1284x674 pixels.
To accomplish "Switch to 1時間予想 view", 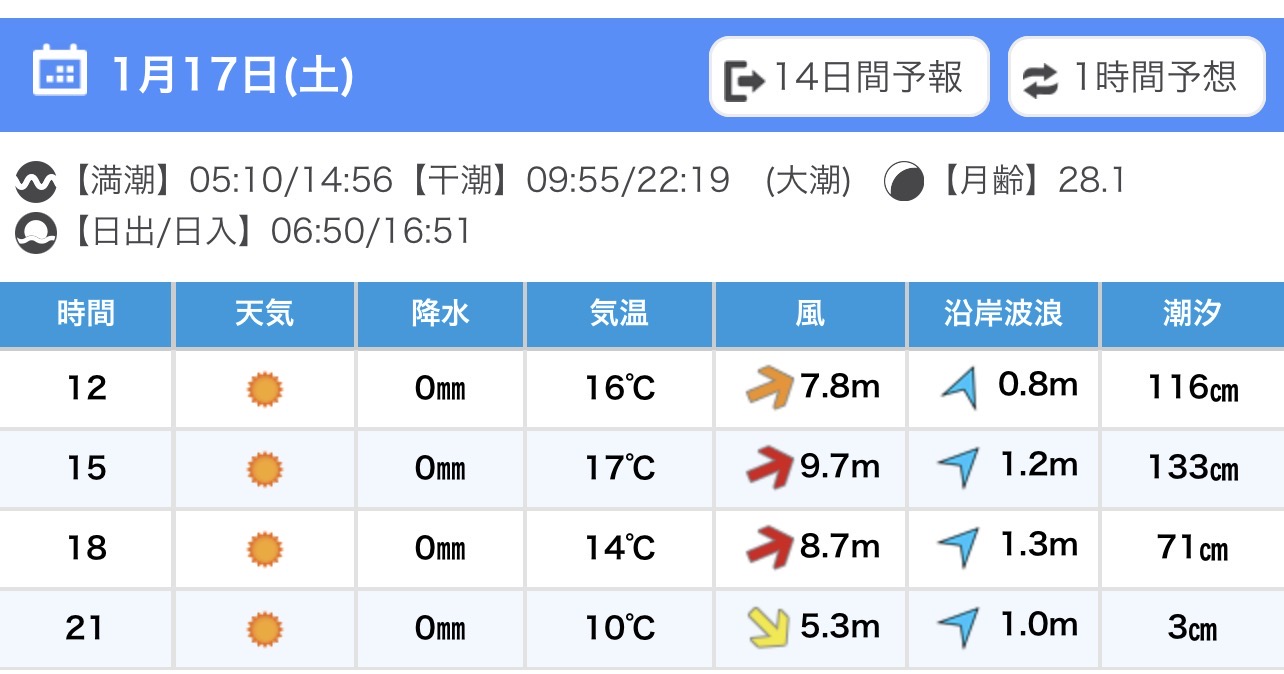I will point(1136,77).
